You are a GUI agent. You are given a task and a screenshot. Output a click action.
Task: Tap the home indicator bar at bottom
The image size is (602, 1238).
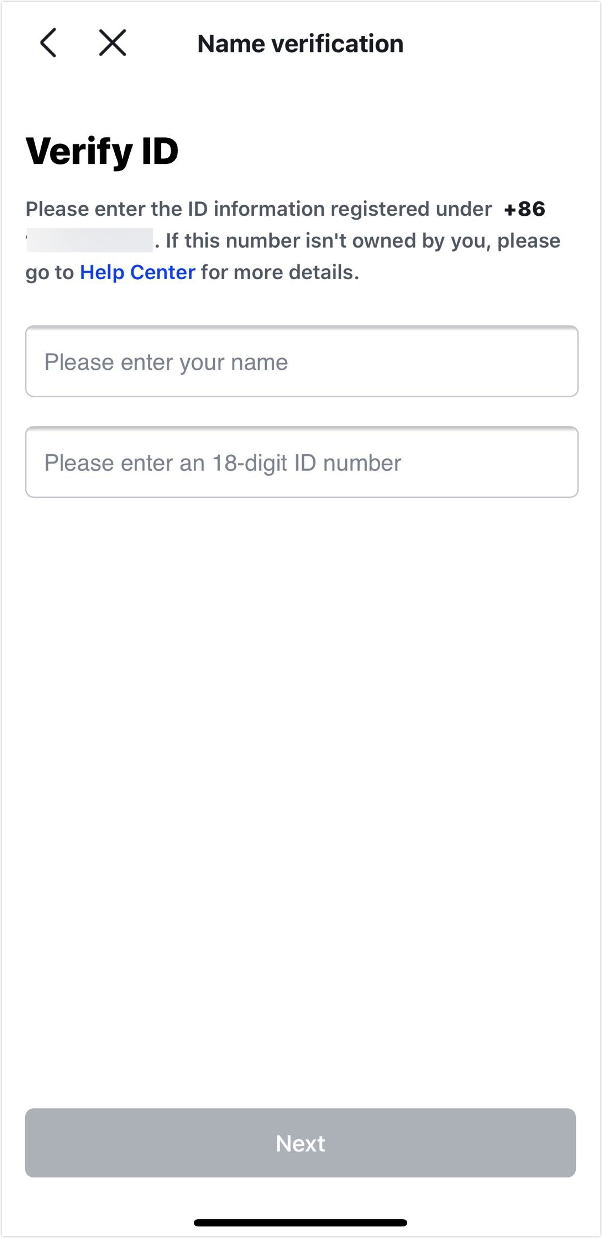(x=301, y=1222)
